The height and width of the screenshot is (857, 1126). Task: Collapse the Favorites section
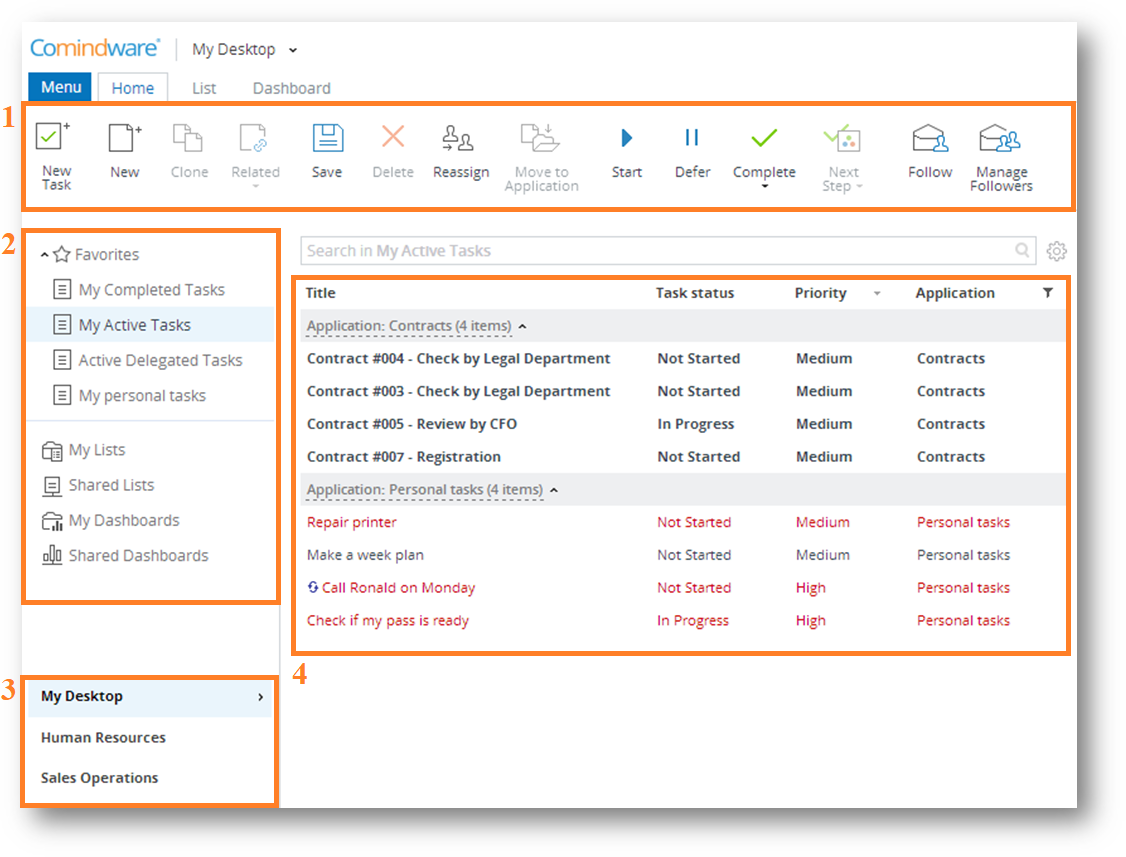(x=45, y=255)
